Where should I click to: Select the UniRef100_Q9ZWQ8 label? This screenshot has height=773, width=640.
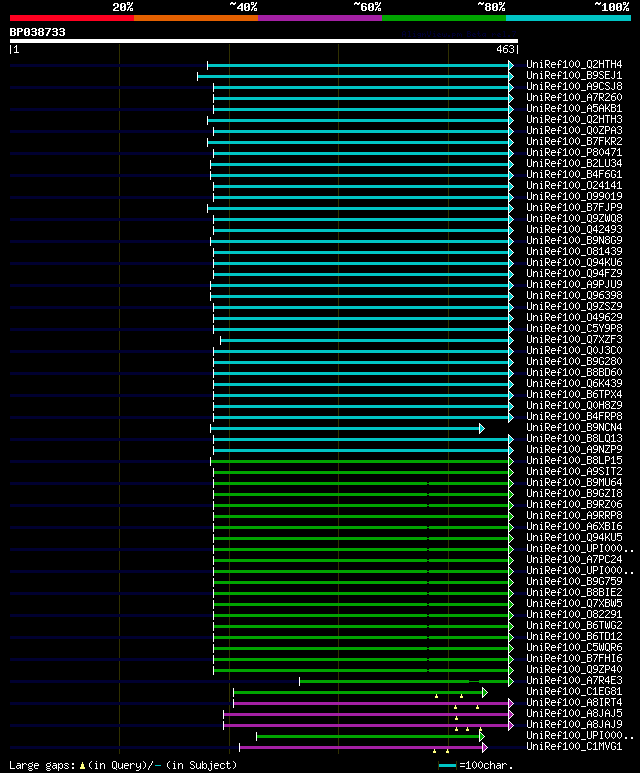[574, 218]
